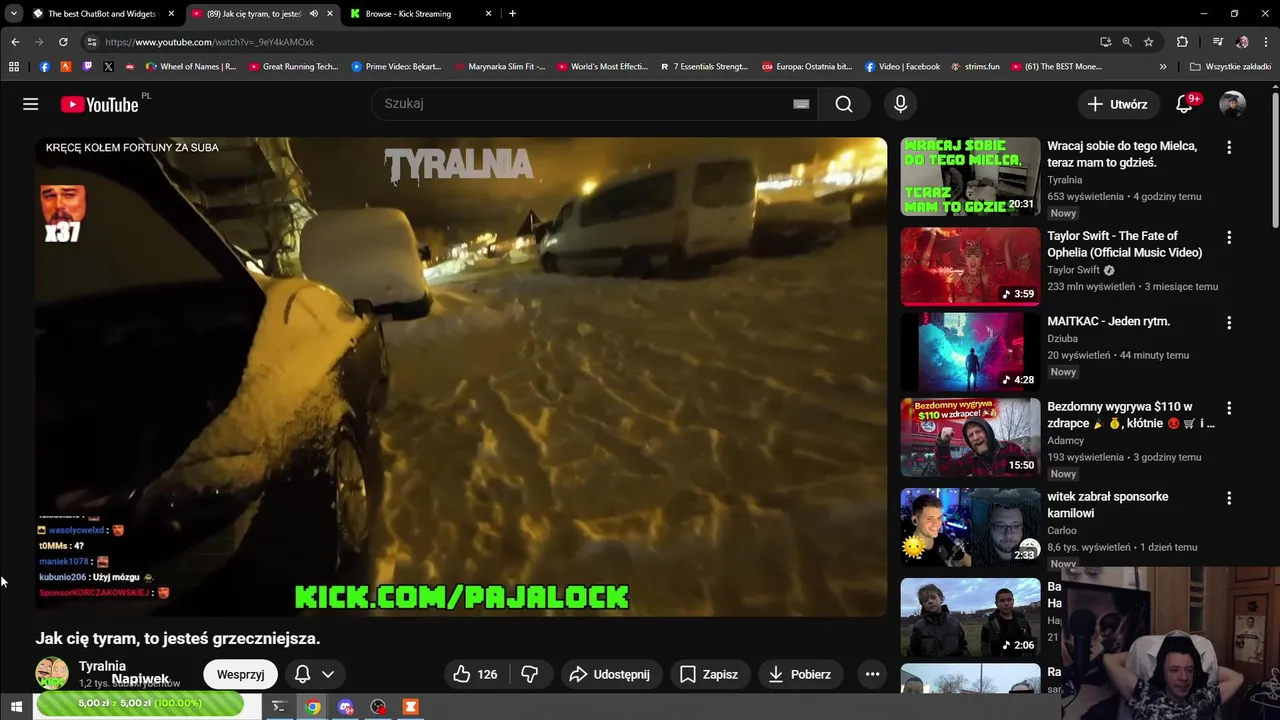Screen dimensions: 1280x720
Task: Open YouTube notifications bell
Action: pyautogui.click(x=1185, y=104)
